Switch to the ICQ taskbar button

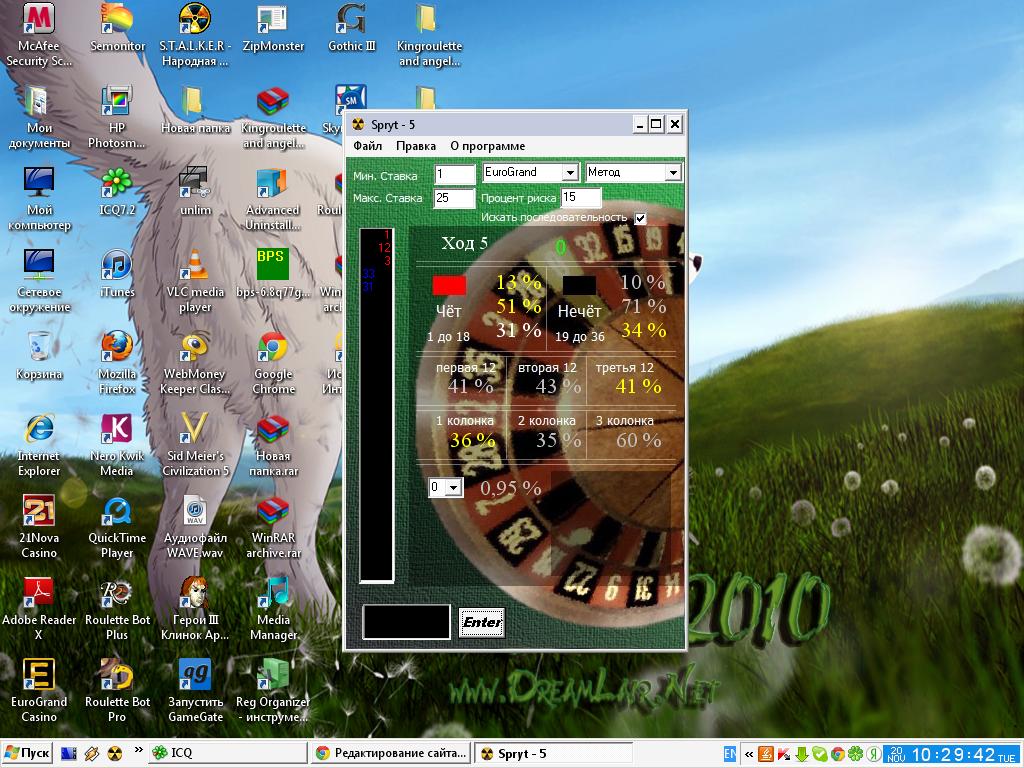tap(228, 753)
